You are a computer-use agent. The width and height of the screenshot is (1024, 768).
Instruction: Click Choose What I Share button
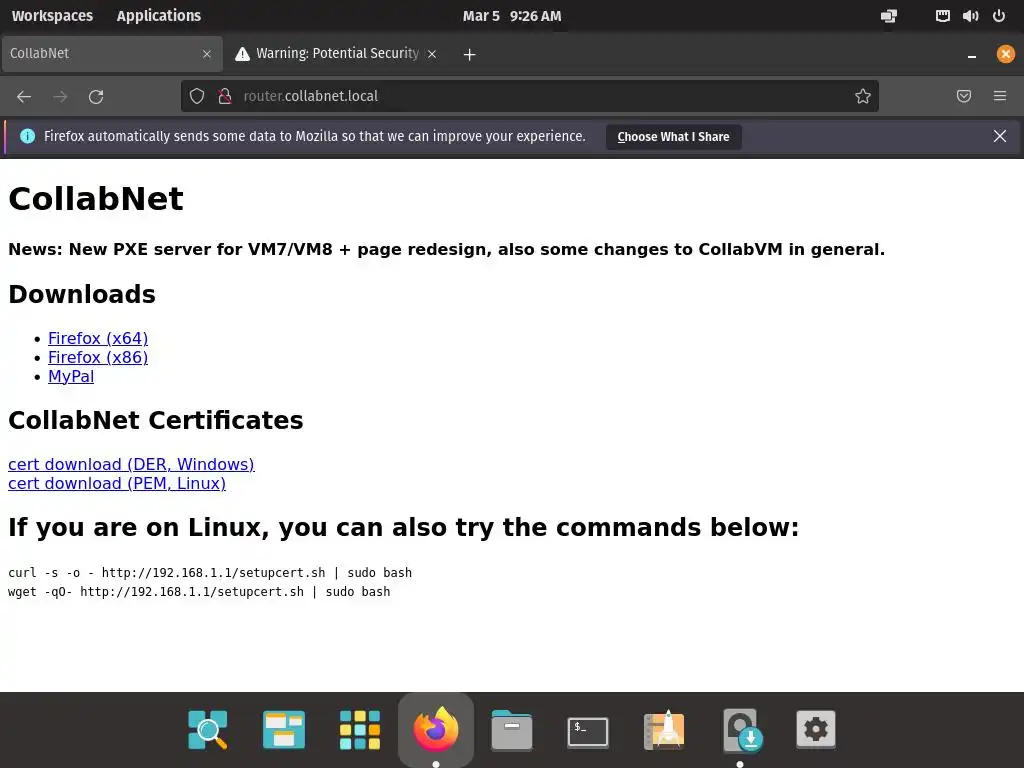[x=673, y=136]
